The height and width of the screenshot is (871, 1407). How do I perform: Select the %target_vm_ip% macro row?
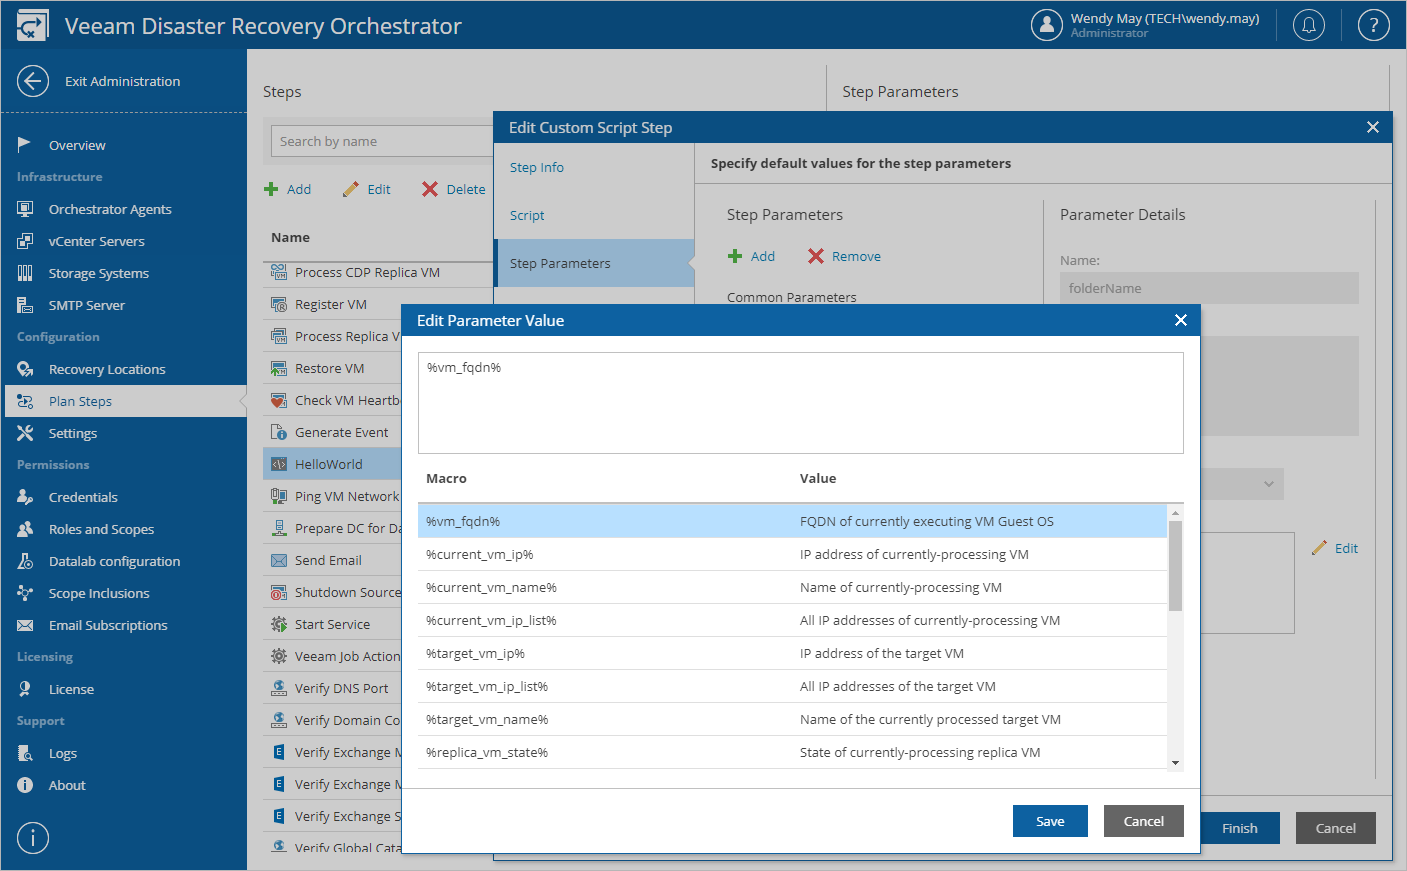click(792, 653)
